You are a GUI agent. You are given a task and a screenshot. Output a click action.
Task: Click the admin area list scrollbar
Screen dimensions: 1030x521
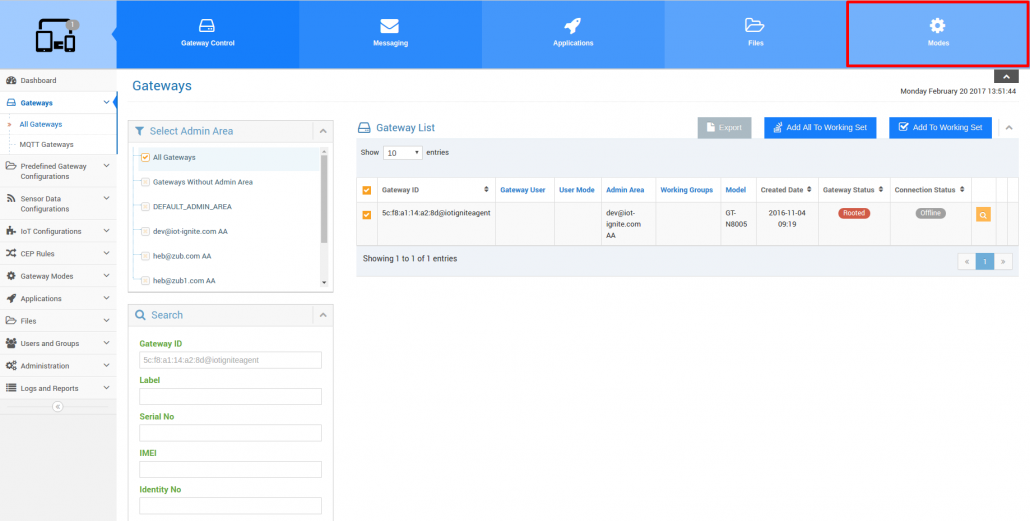[324, 200]
